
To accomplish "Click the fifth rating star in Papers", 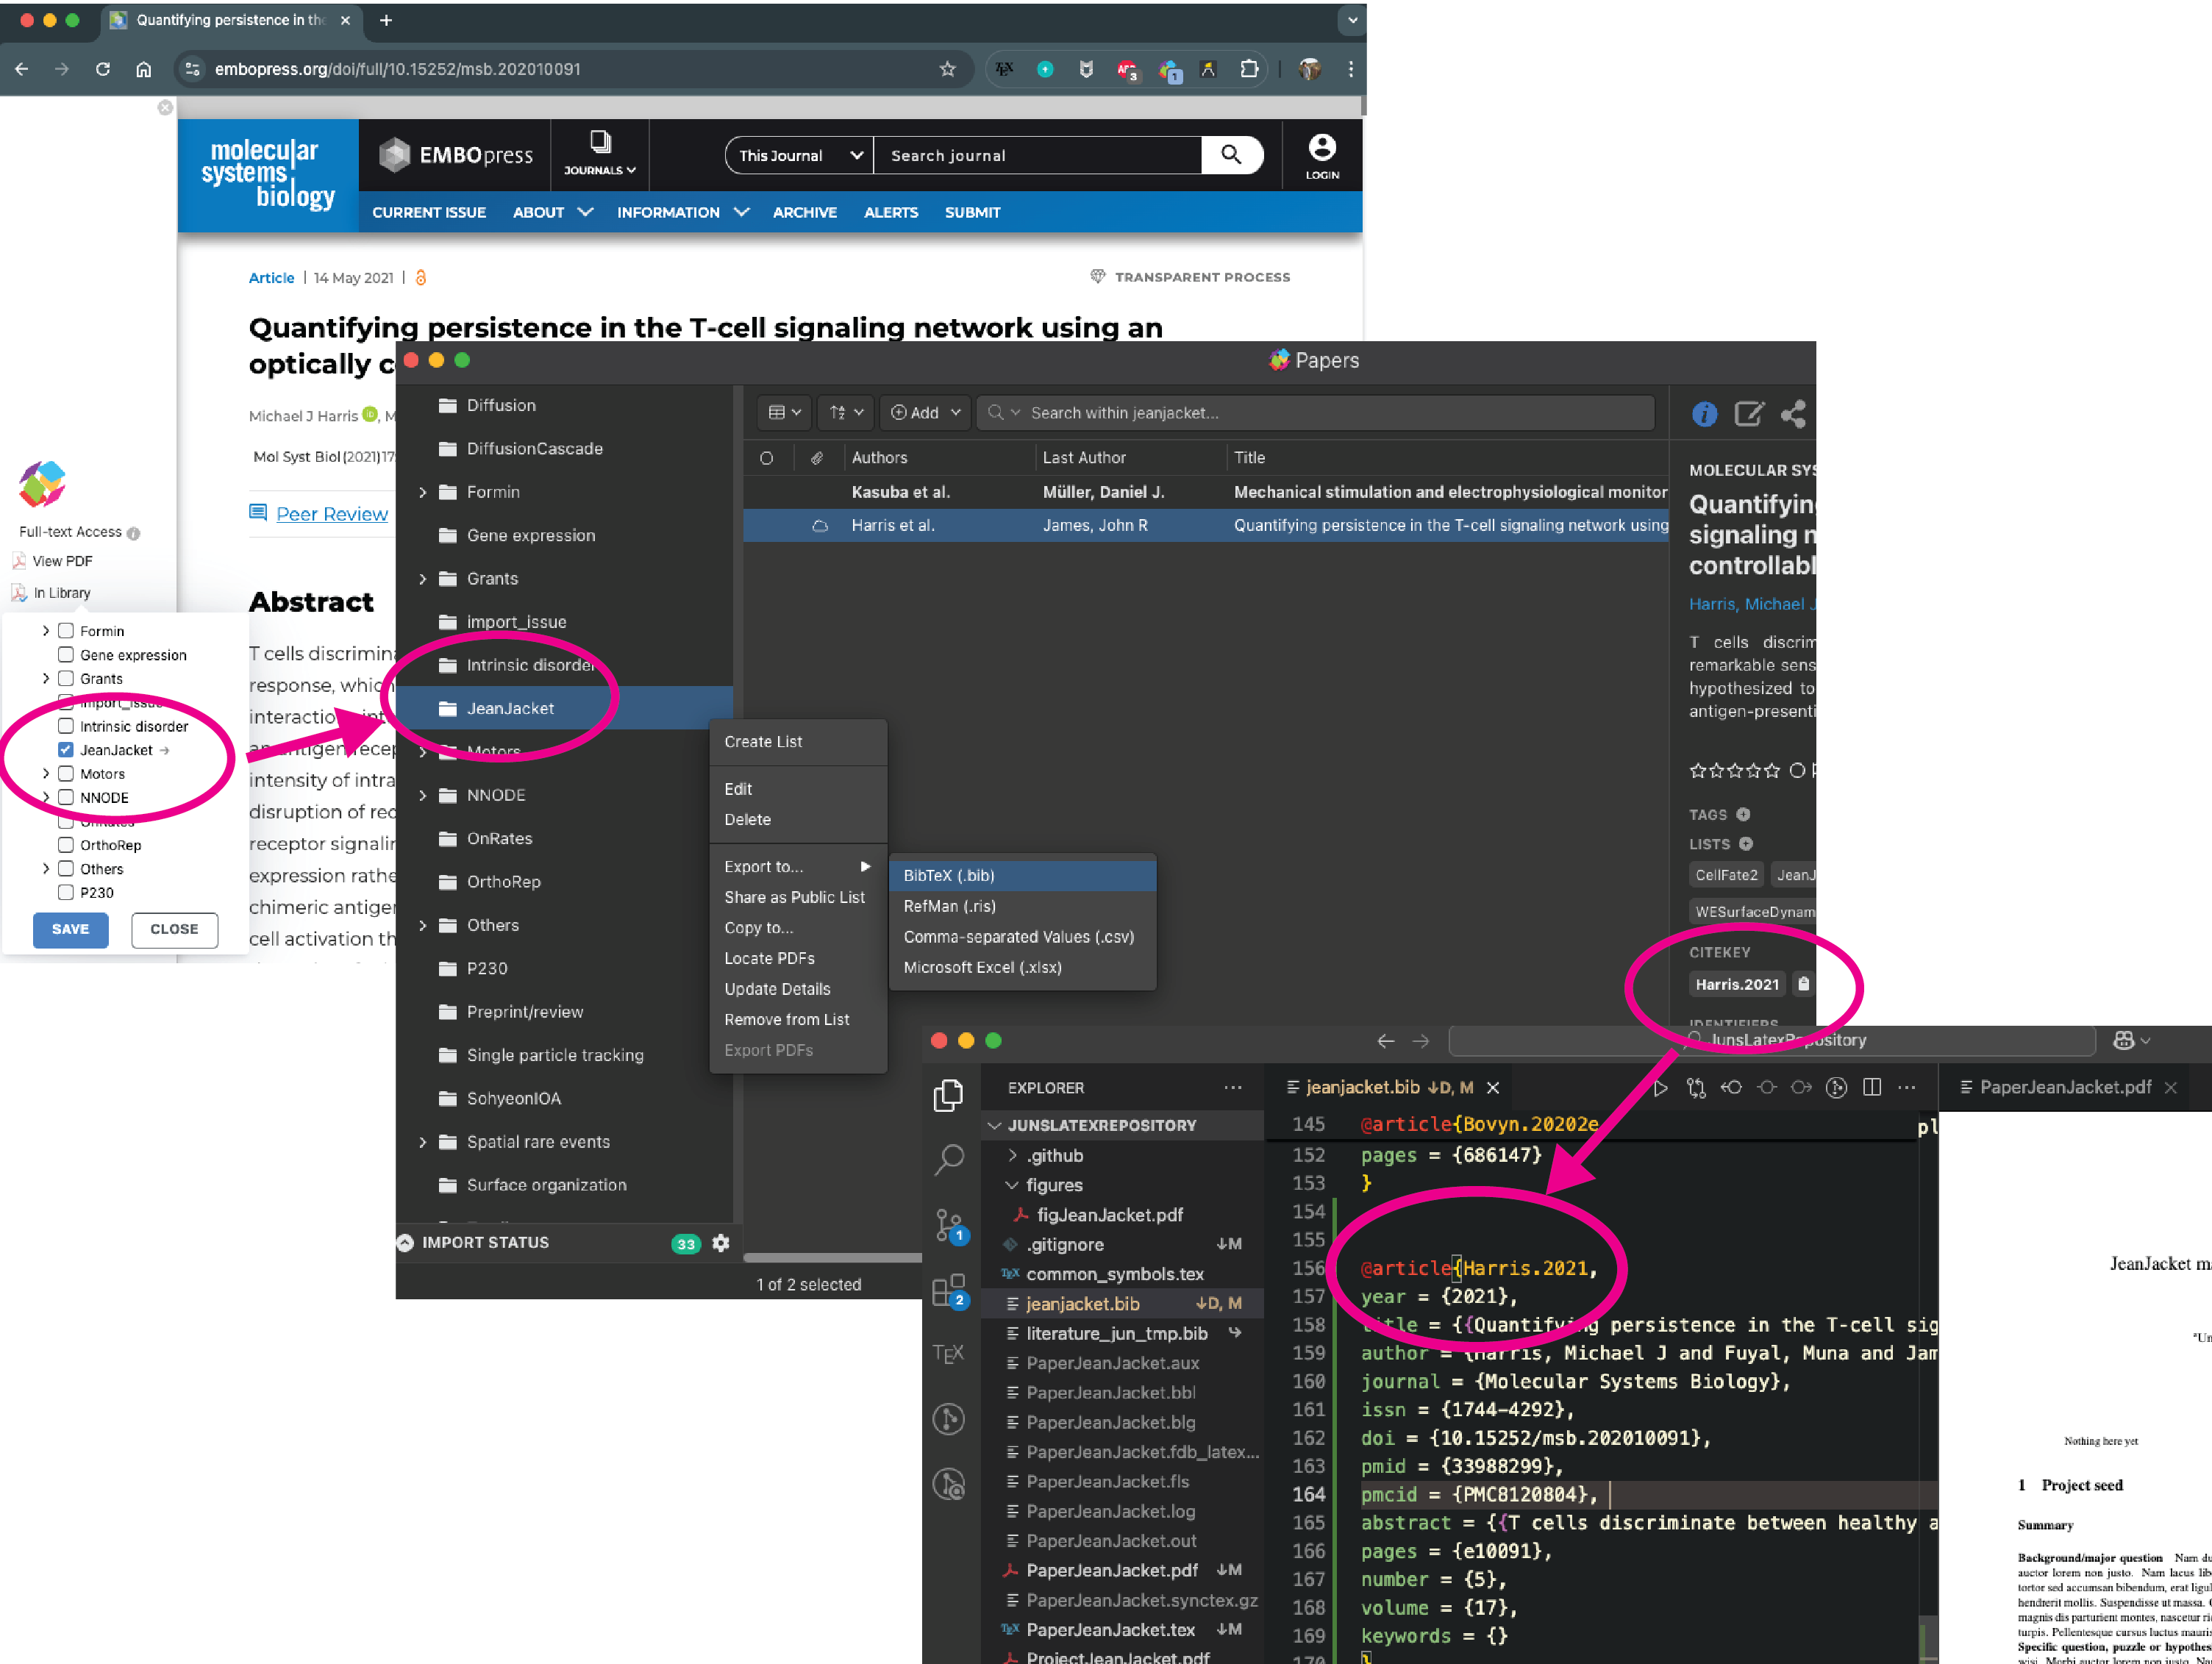I will pyautogui.click(x=1772, y=770).
